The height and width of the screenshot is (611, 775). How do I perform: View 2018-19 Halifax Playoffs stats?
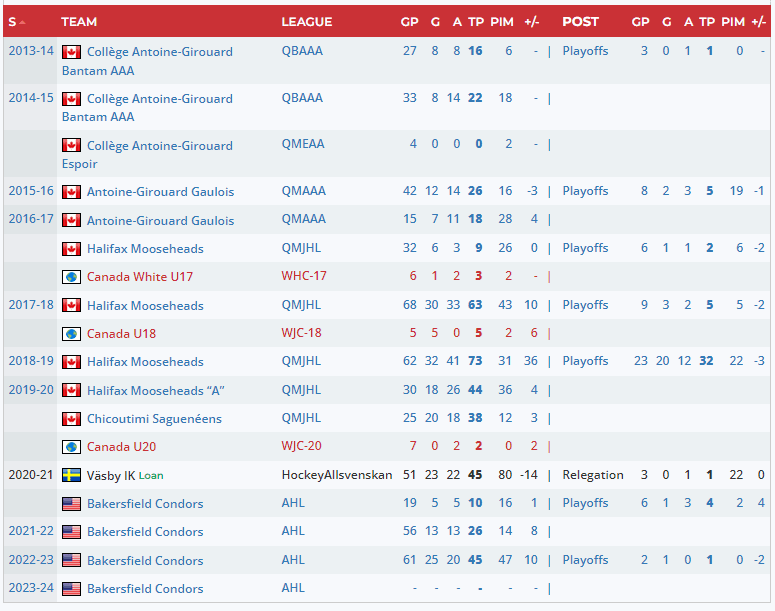[585, 361]
